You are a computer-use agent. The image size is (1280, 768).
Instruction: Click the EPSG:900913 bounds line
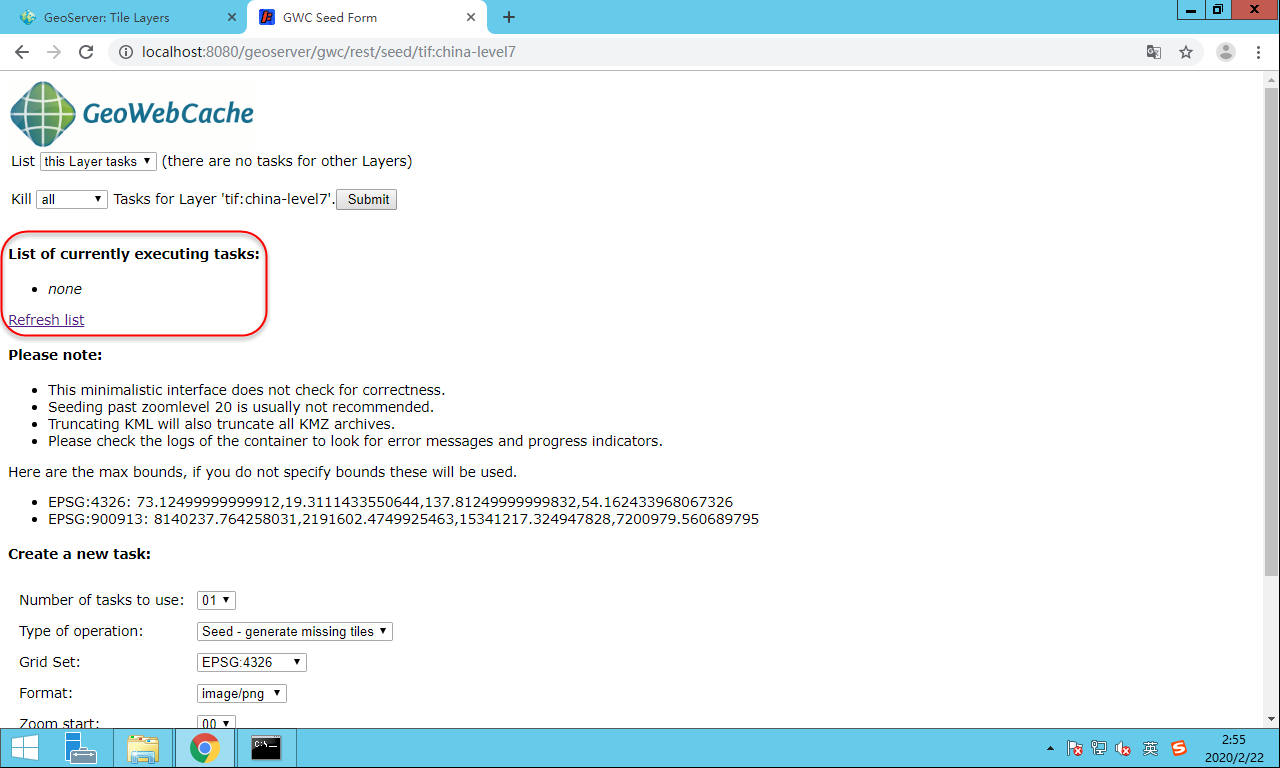403,519
